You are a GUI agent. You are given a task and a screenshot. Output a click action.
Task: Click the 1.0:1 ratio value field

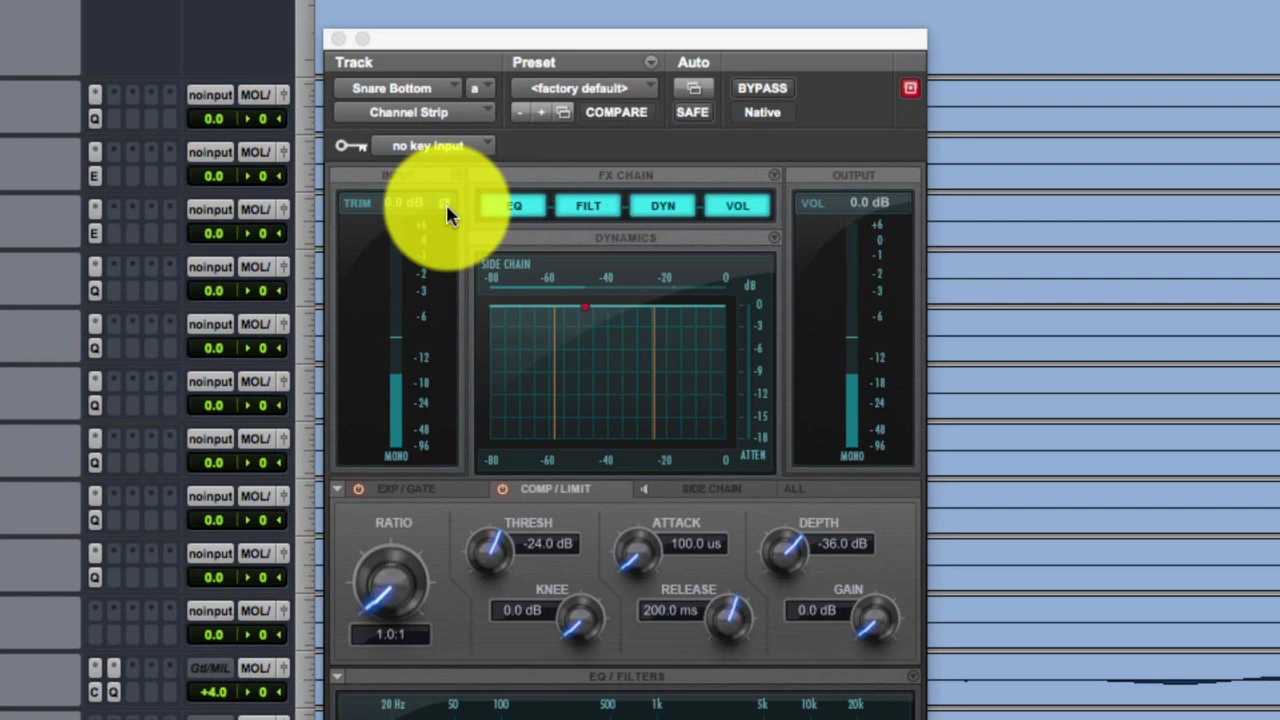pos(390,634)
